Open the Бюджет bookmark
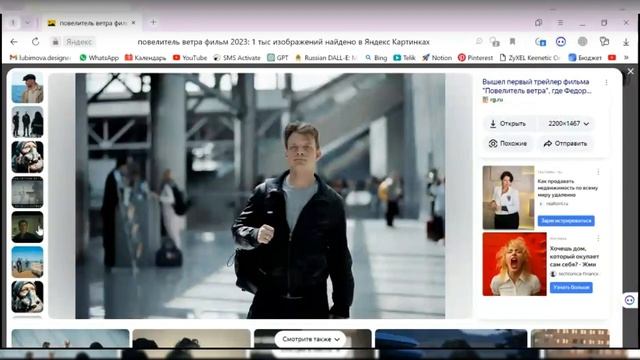Viewport: 640px width, 360px height. [x=585, y=58]
